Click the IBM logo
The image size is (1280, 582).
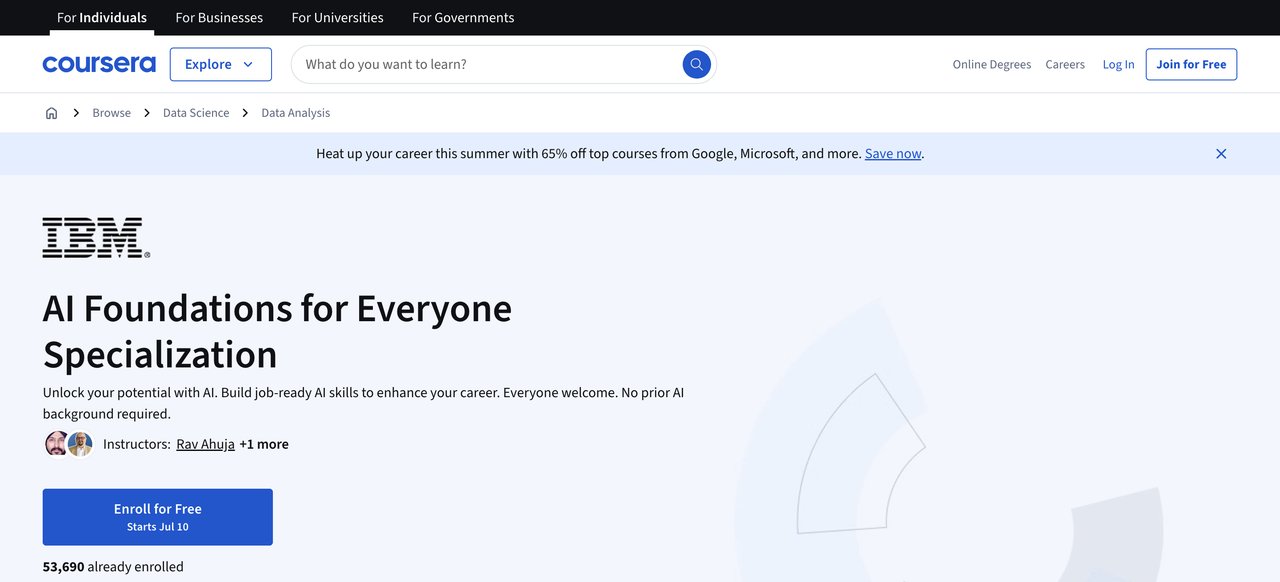pos(94,236)
